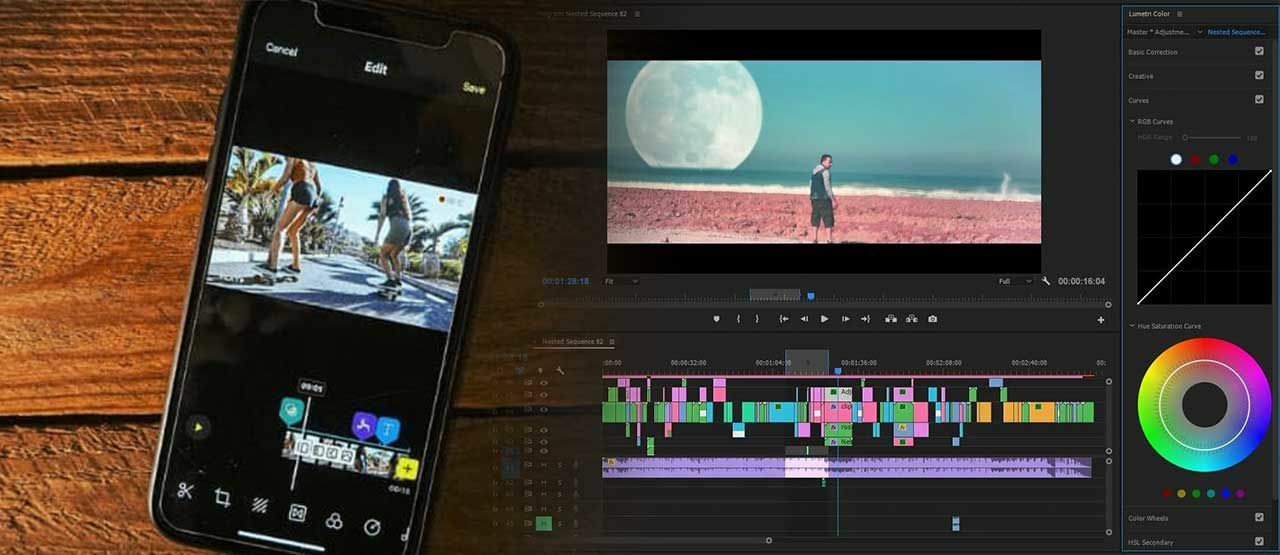Click the moon video preview frame
Image resolution: width=1280 pixels, height=555 pixels.
(x=824, y=151)
